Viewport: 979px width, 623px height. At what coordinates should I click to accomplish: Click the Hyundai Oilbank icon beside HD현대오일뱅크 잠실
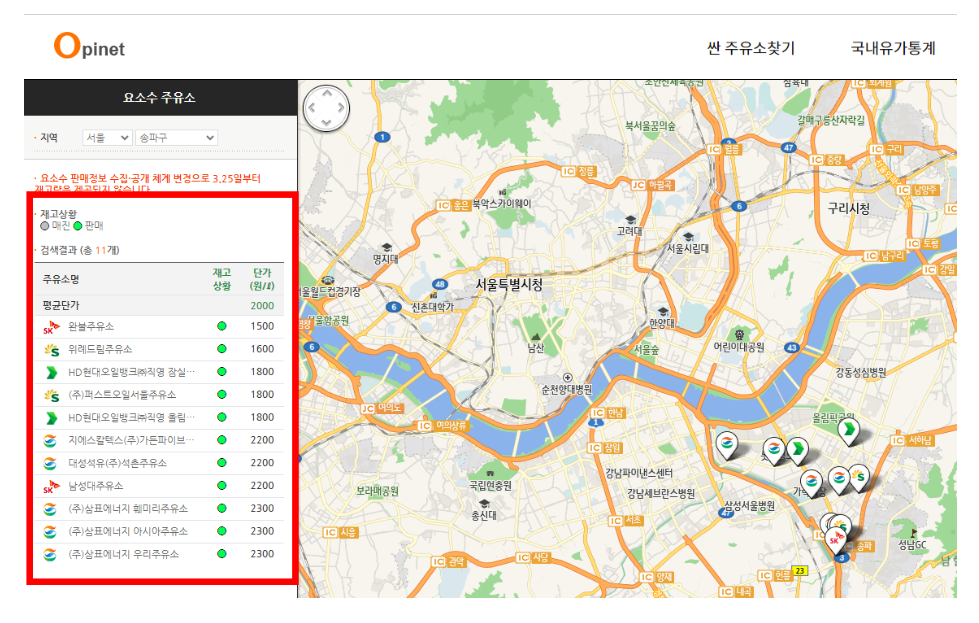point(51,373)
